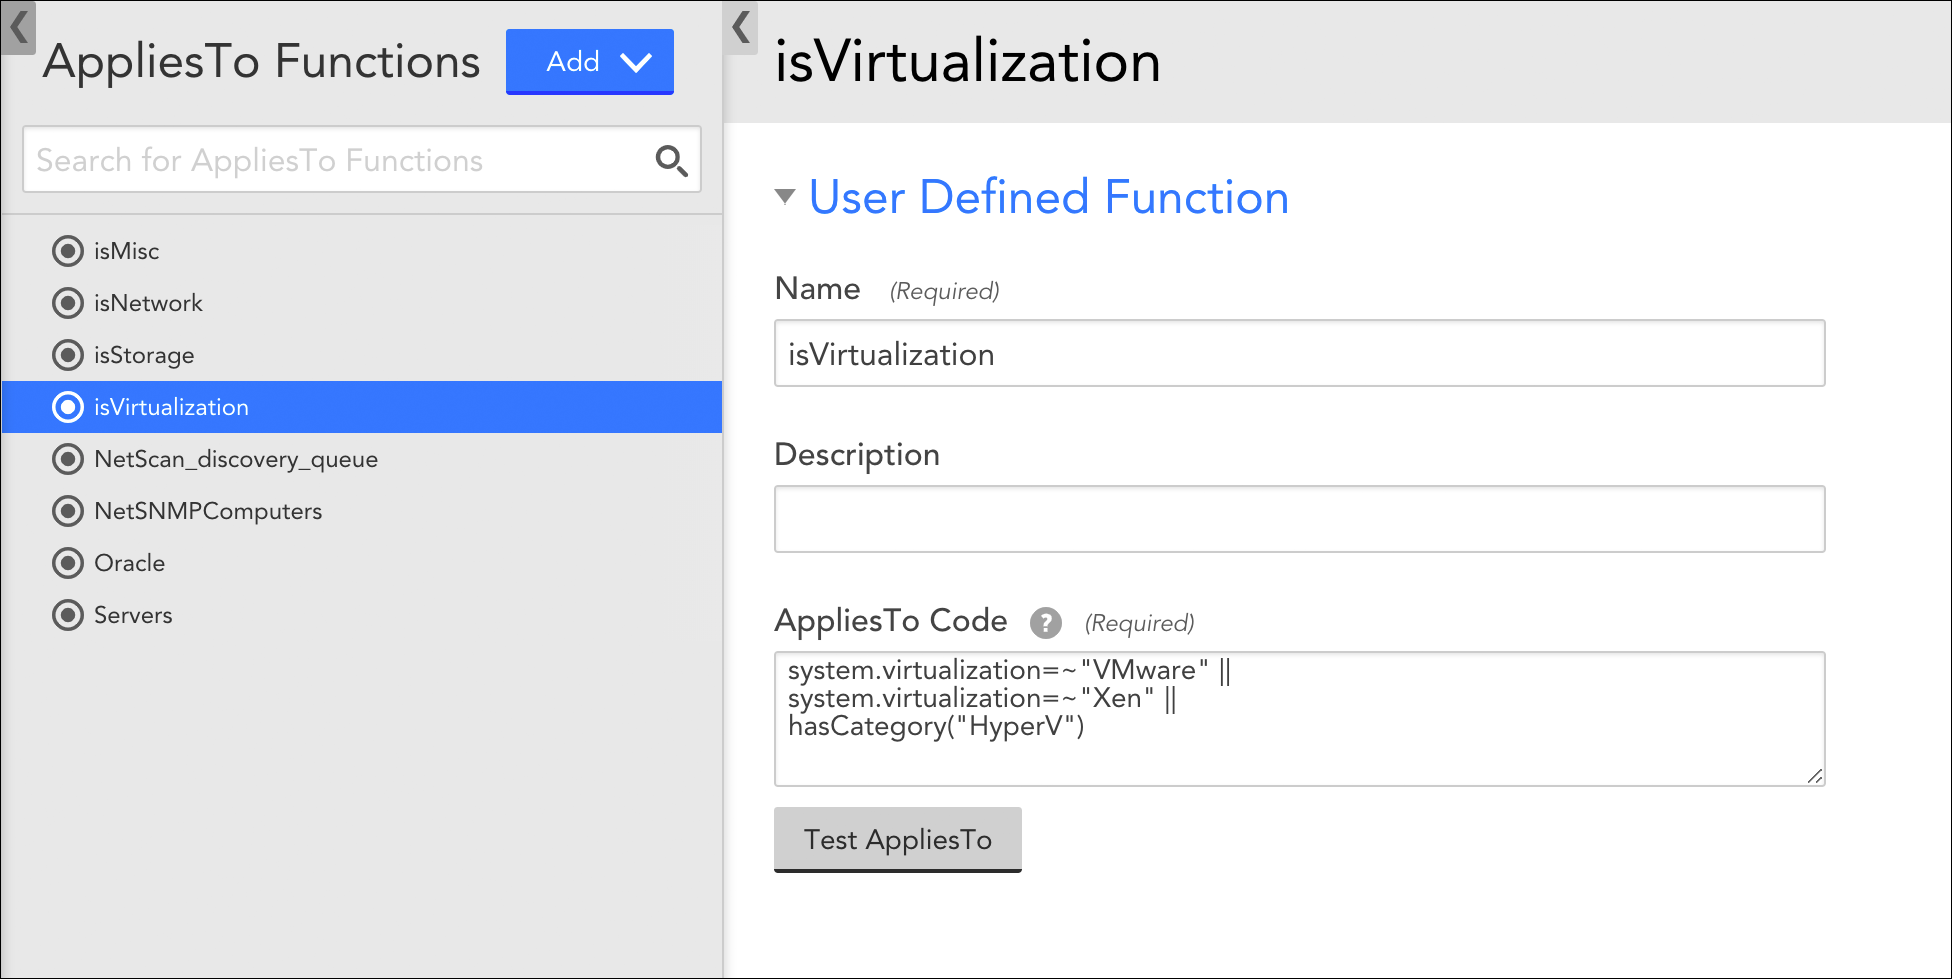
Task: Select Oracle in the function list
Action: pyautogui.click(x=362, y=563)
